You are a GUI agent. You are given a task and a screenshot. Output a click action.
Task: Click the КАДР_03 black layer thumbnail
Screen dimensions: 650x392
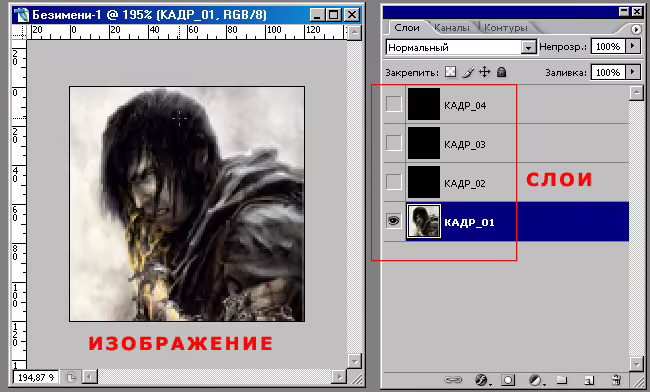[424, 143]
